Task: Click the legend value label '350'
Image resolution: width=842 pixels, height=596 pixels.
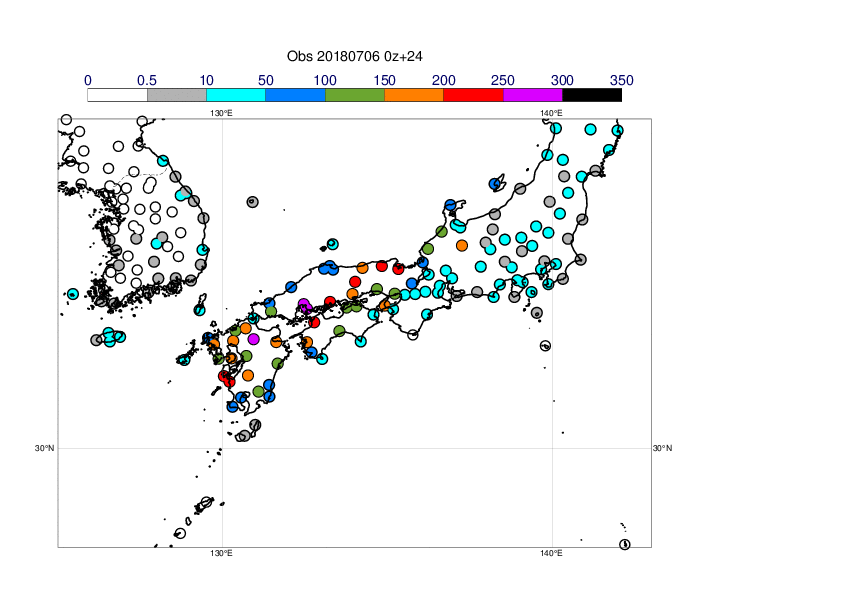Action: 622,81
